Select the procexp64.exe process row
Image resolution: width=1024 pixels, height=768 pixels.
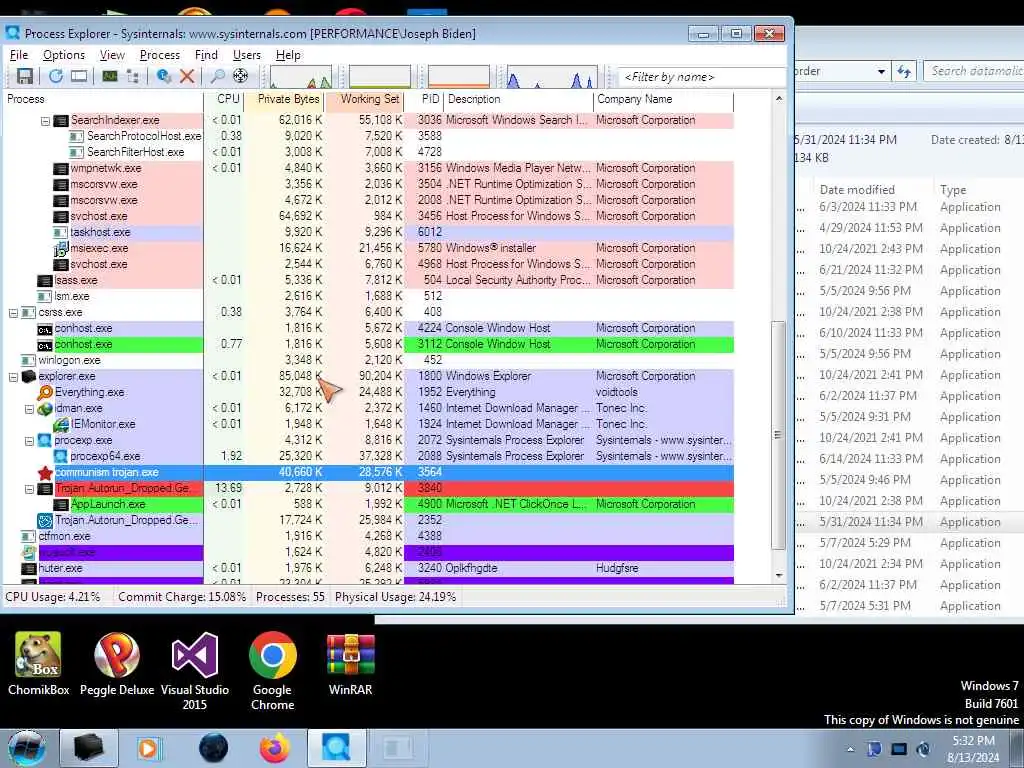[369, 456]
